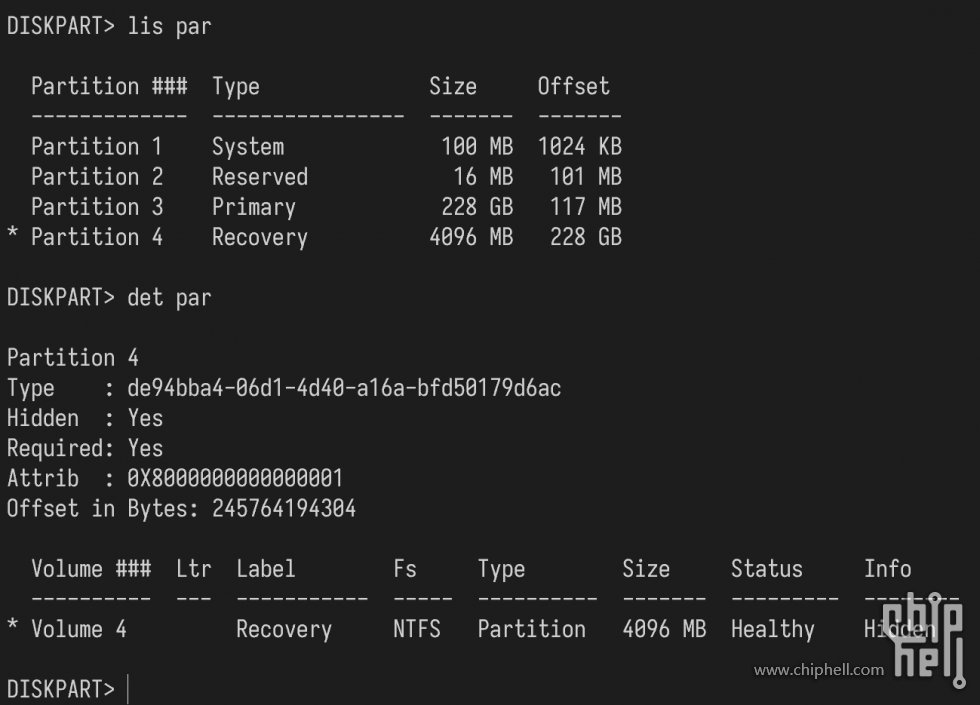980x705 pixels.
Task: Select the Partition 1 System row
Action: click(x=326, y=147)
